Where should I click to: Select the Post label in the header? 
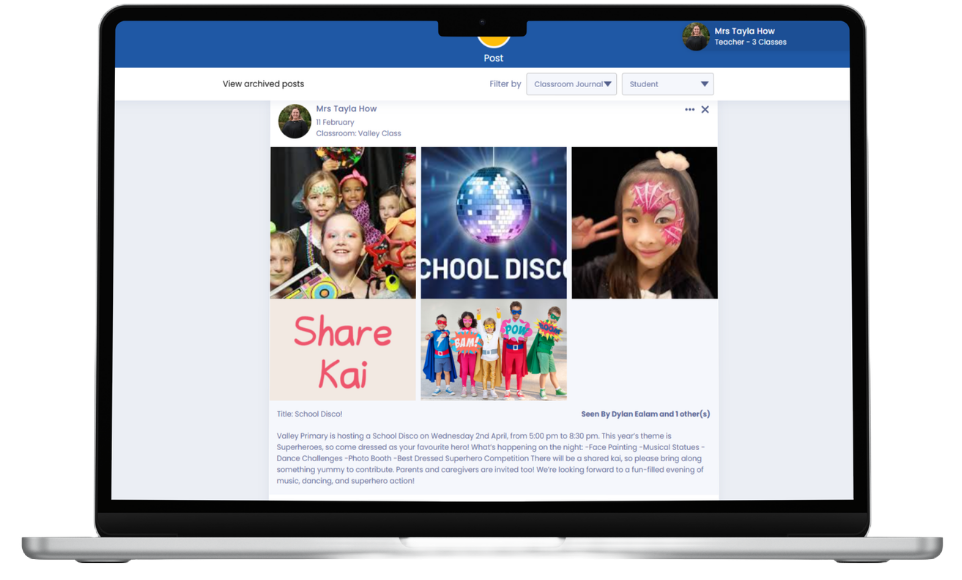coord(493,59)
